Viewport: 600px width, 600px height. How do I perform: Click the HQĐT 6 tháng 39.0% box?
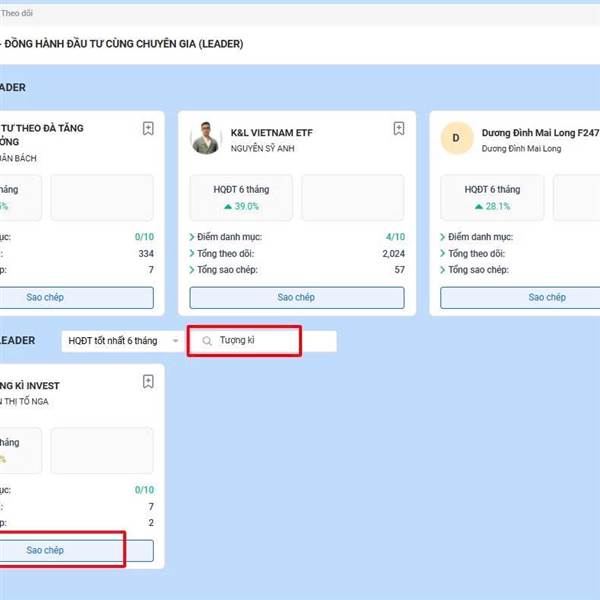241,198
